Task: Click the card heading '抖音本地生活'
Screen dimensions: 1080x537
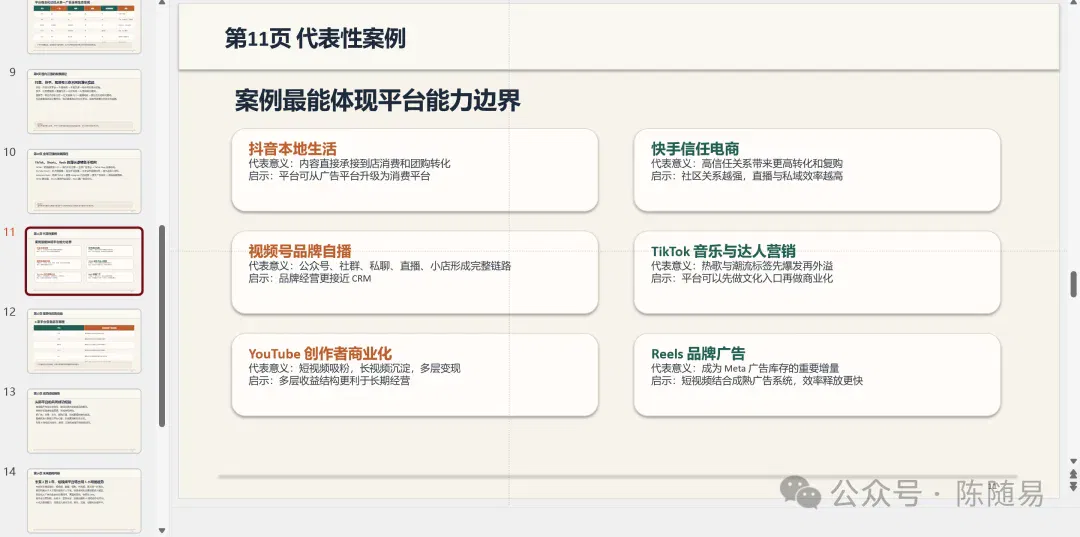Action: [x=293, y=149]
